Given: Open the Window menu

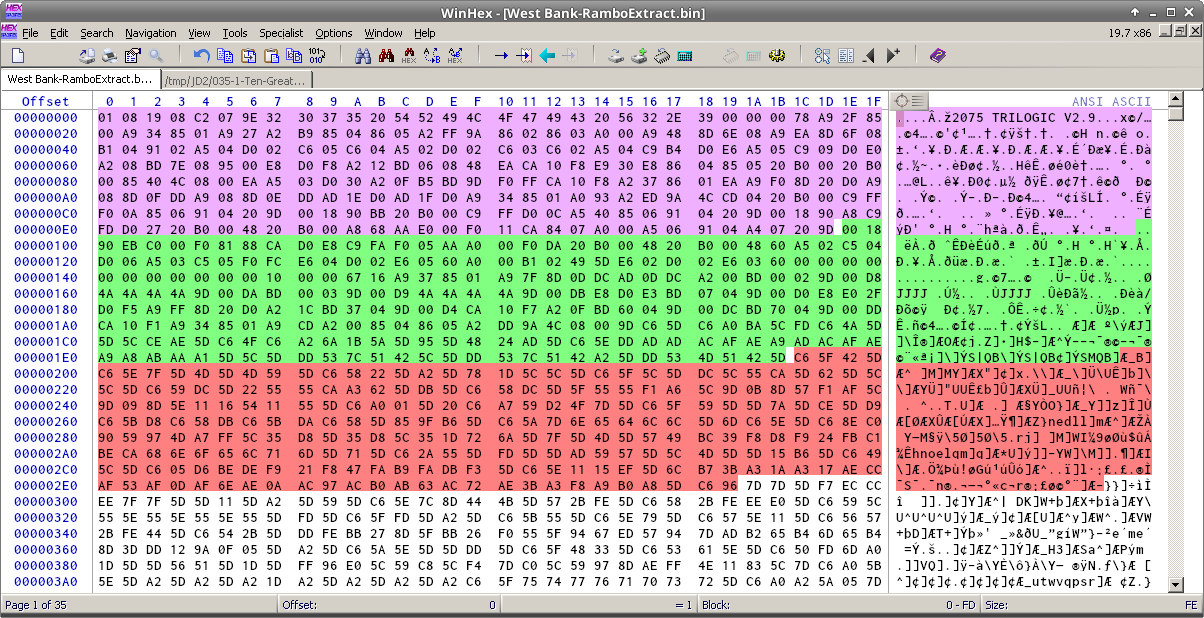Looking at the screenshot, I should click(x=383, y=33).
